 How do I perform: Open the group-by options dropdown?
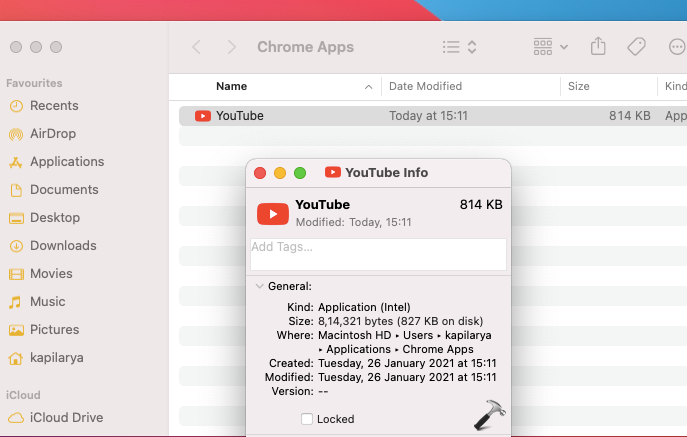tap(551, 47)
